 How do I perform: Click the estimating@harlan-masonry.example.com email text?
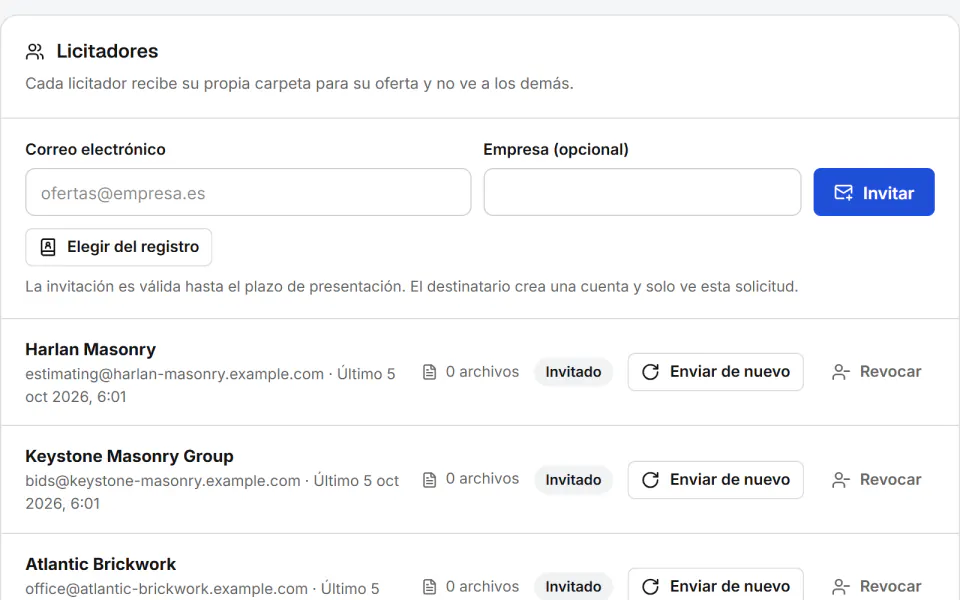pos(174,374)
